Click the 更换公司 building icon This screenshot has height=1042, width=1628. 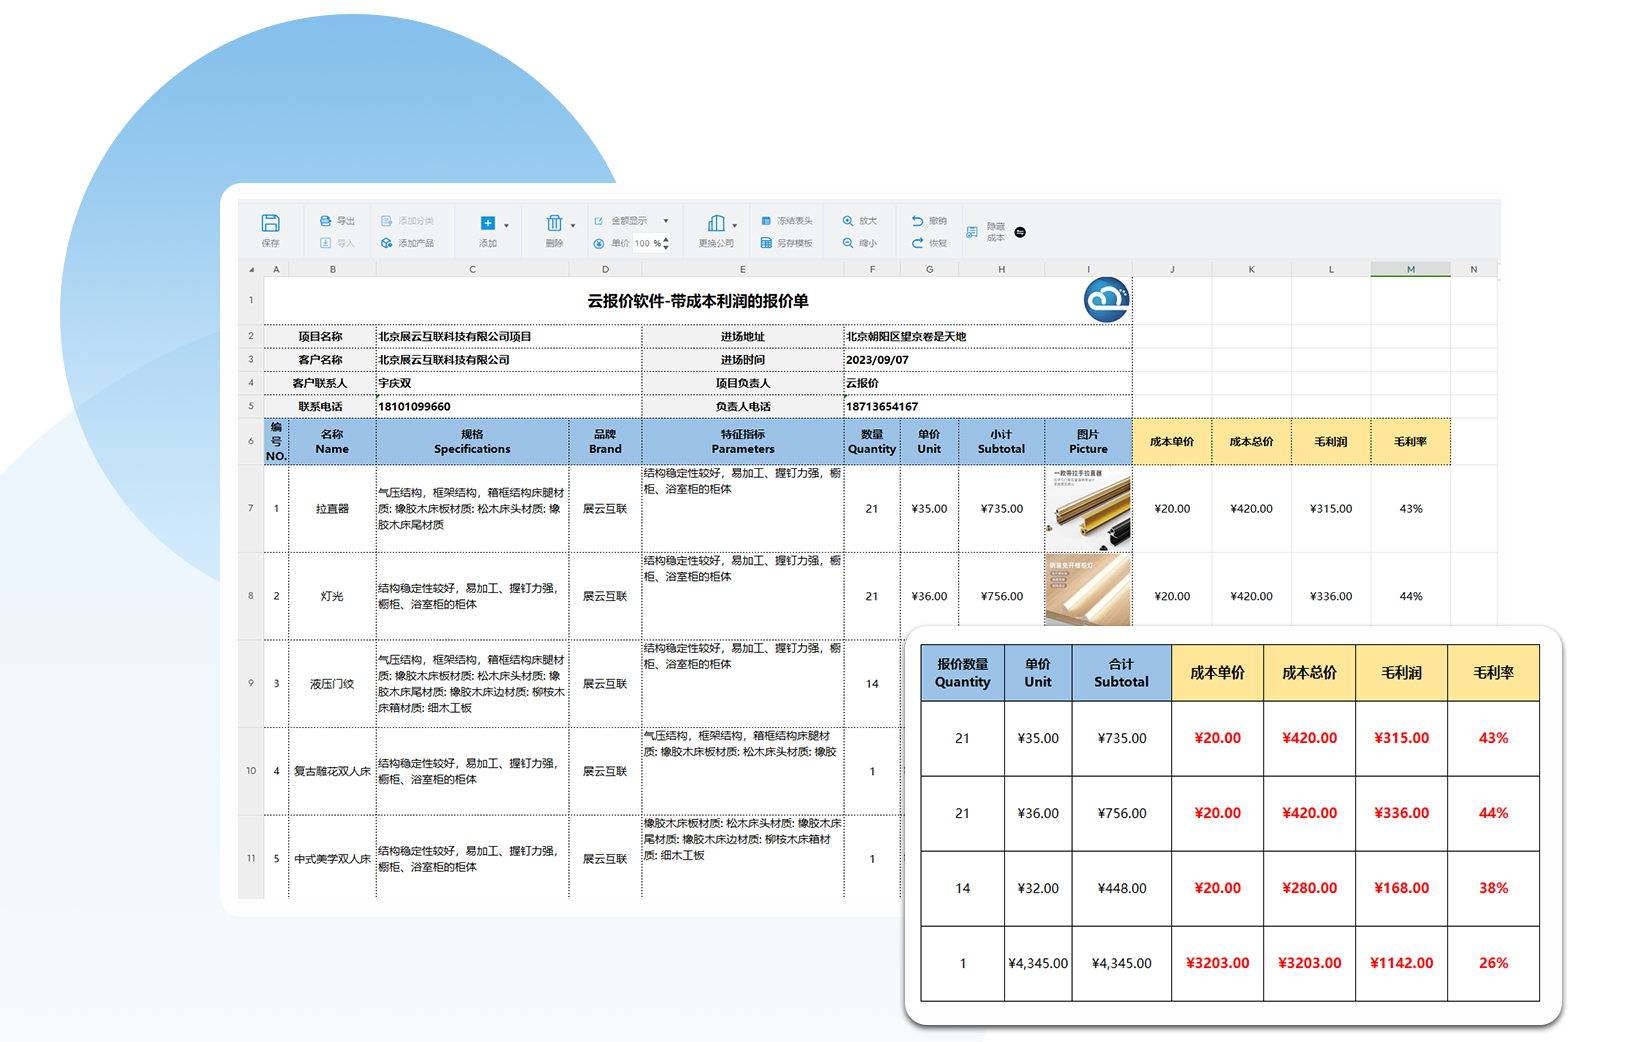[x=716, y=223]
